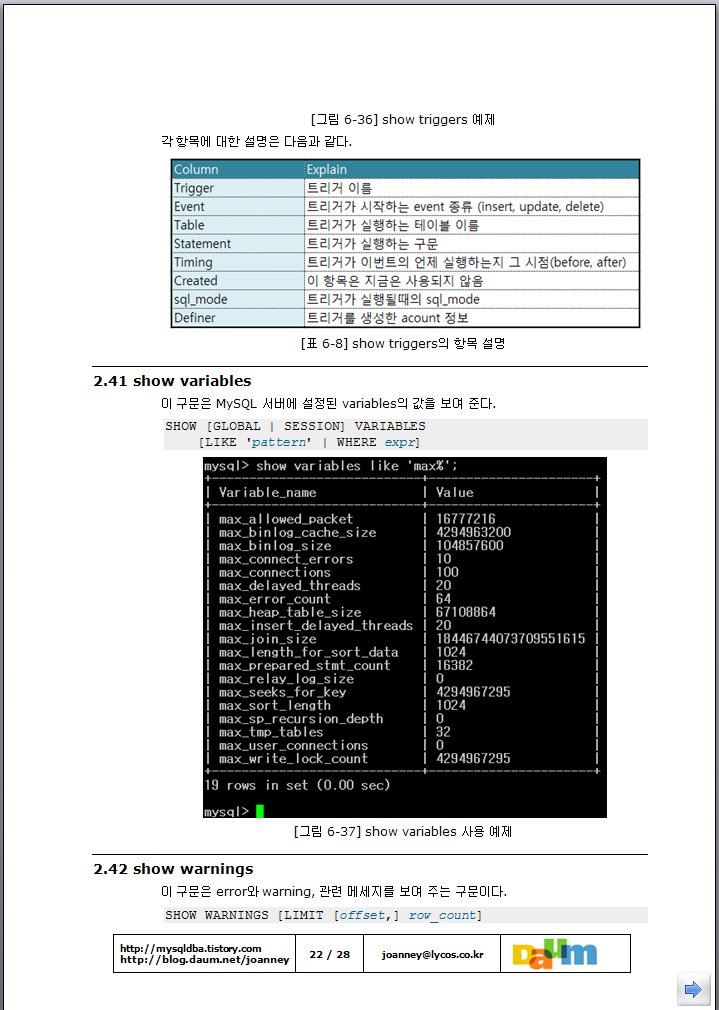Viewport: 719px width, 1010px height.
Task: Click the command show variables like 'max%'
Action: 357,466
